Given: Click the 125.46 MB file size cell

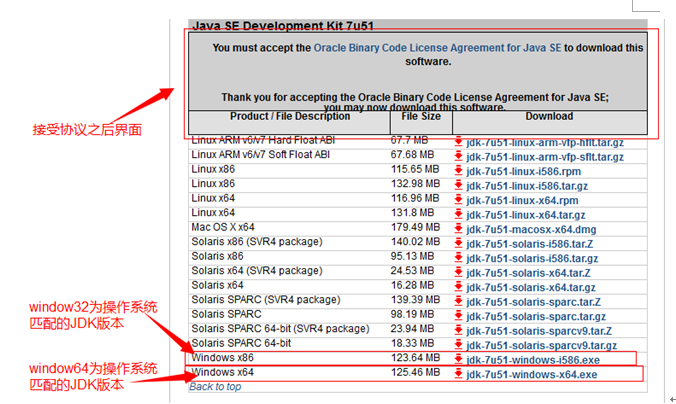Looking at the screenshot, I should pos(415,372).
